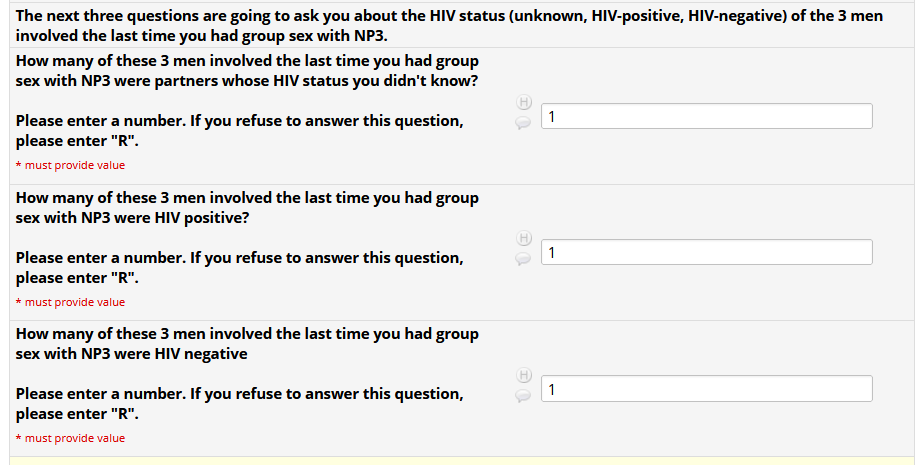The width and height of the screenshot is (923, 465).
Task: Click the HIV positive count input box
Action: coord(706,252)
